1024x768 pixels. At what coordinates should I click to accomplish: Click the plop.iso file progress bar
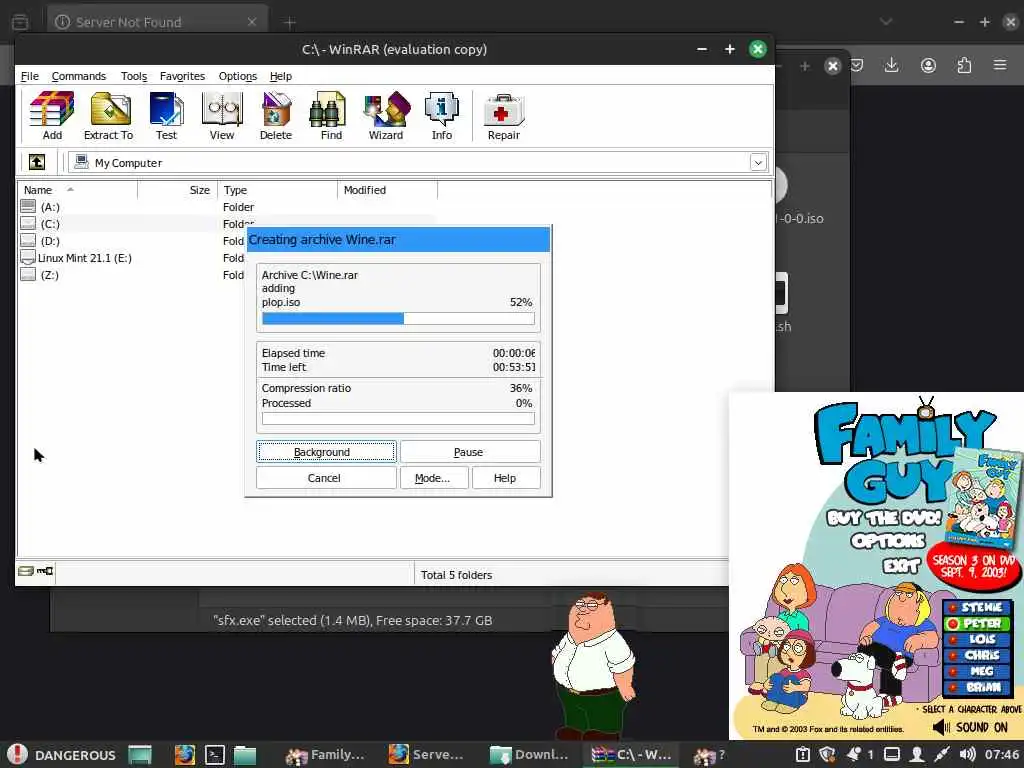[398, 319]
